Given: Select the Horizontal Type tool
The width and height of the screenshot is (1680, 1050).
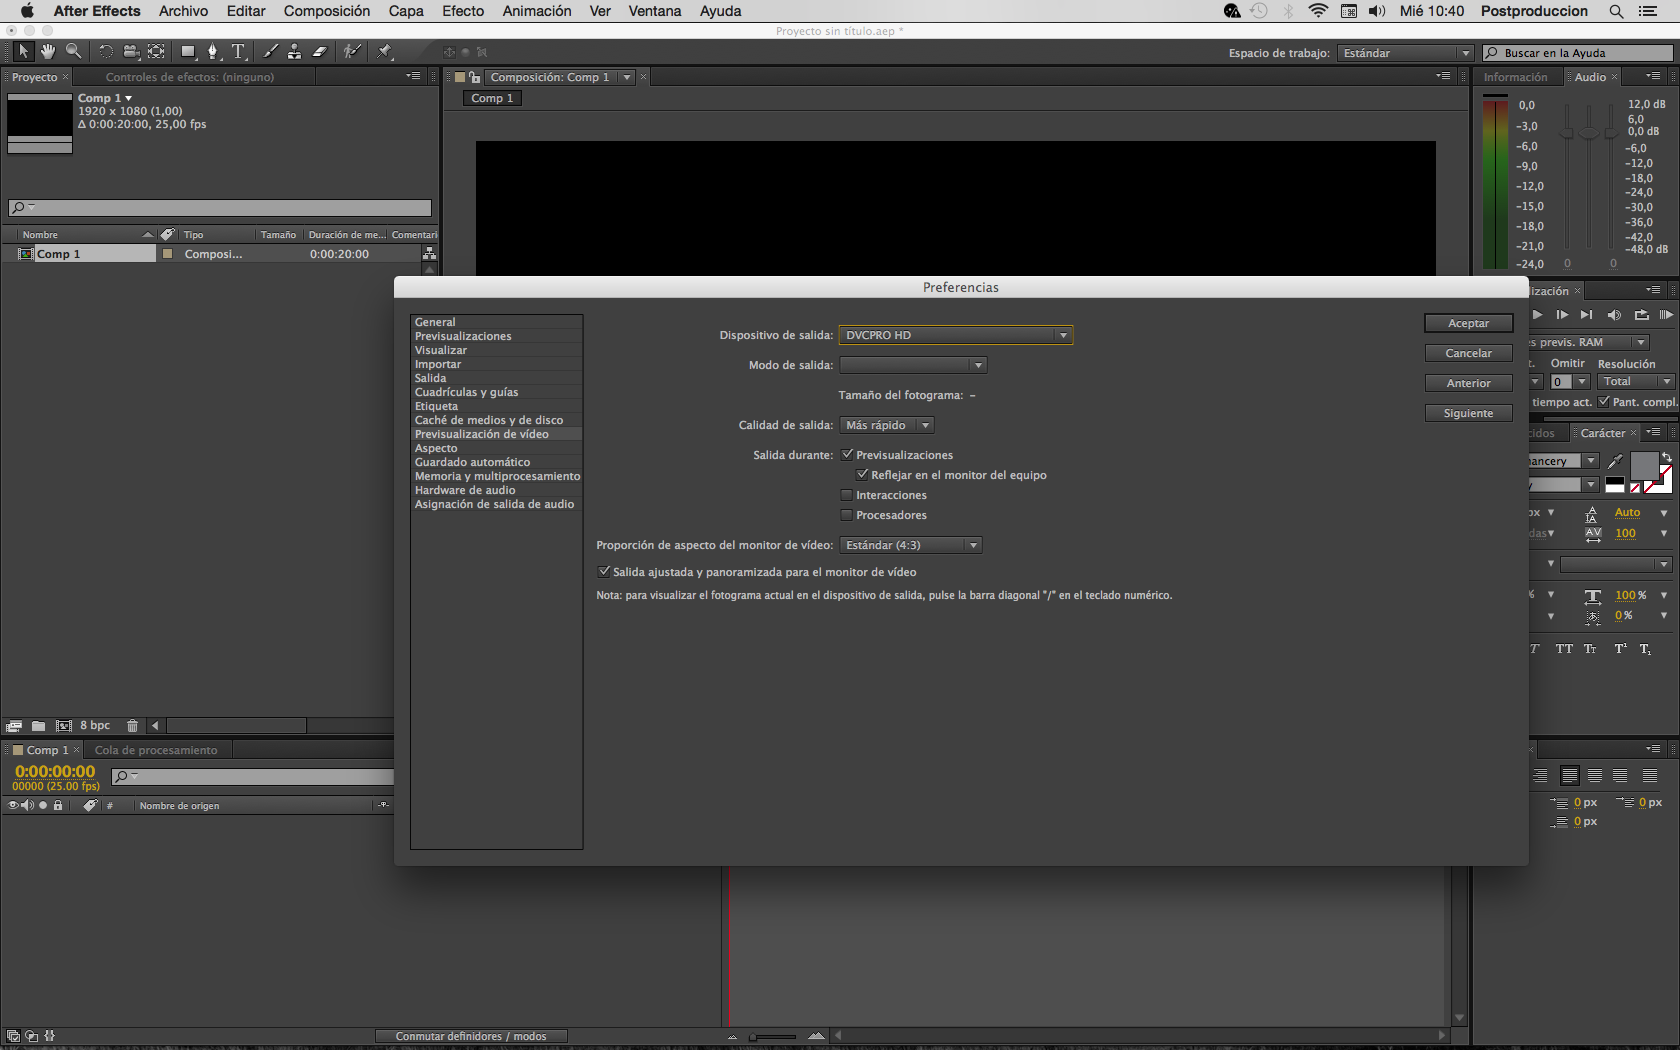Looking at the screenshot, I should pos(238,51).
